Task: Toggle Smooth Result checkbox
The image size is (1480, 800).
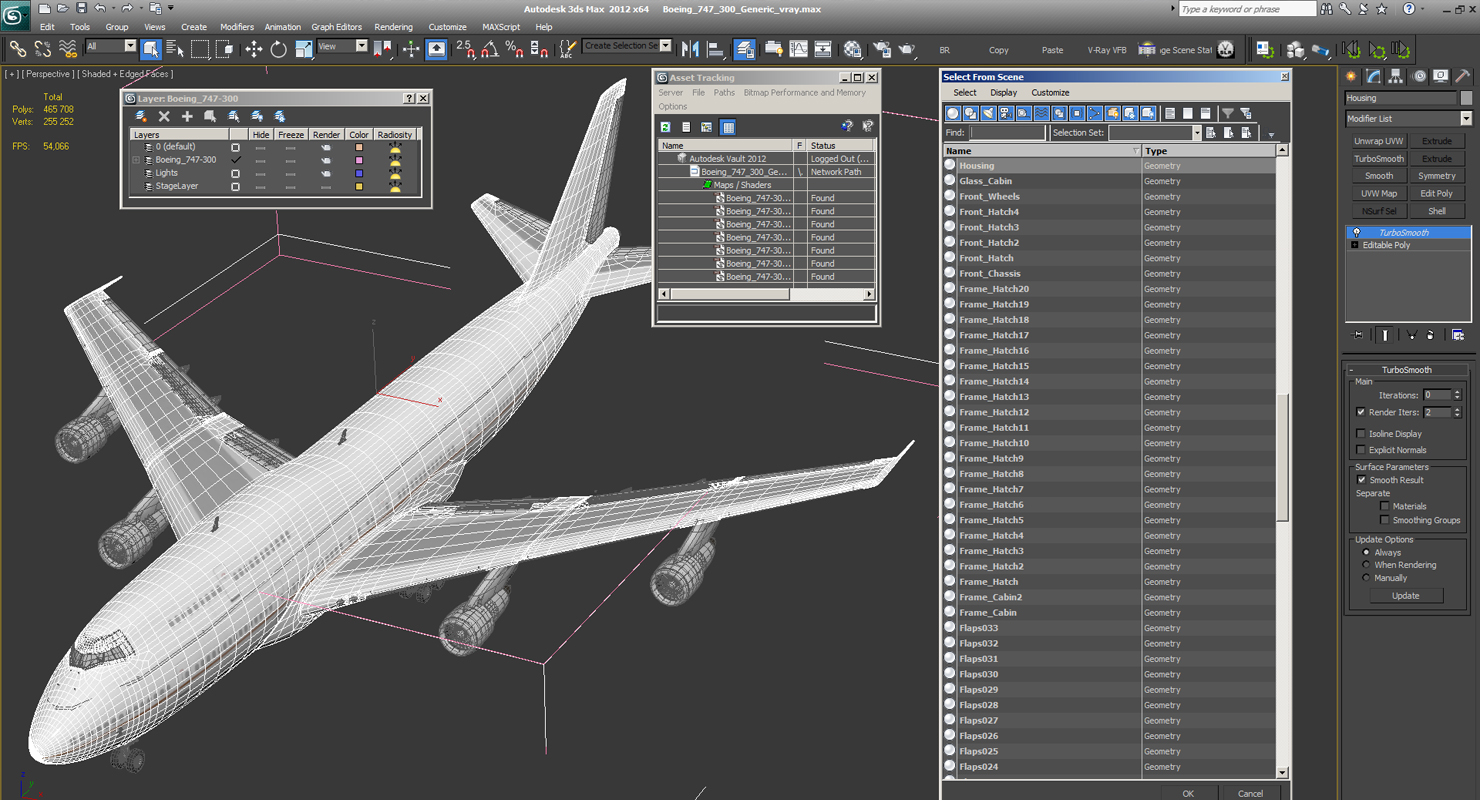Action: coord(1361,480)
